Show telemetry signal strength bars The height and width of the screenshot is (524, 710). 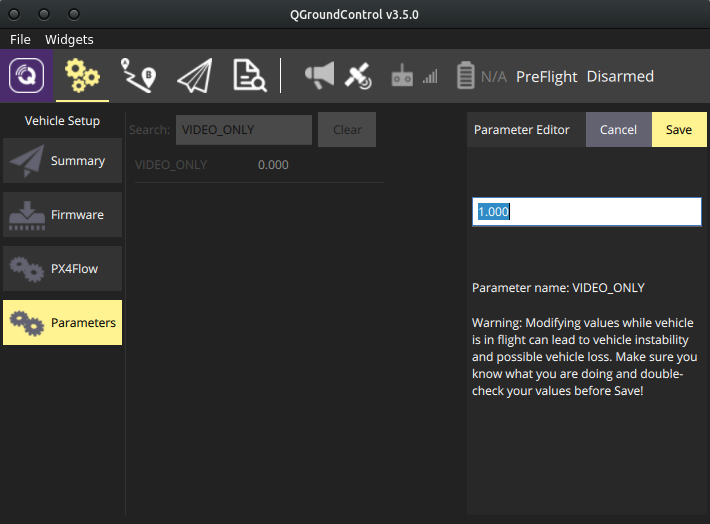pyautogui.click(x=430, y=77)
